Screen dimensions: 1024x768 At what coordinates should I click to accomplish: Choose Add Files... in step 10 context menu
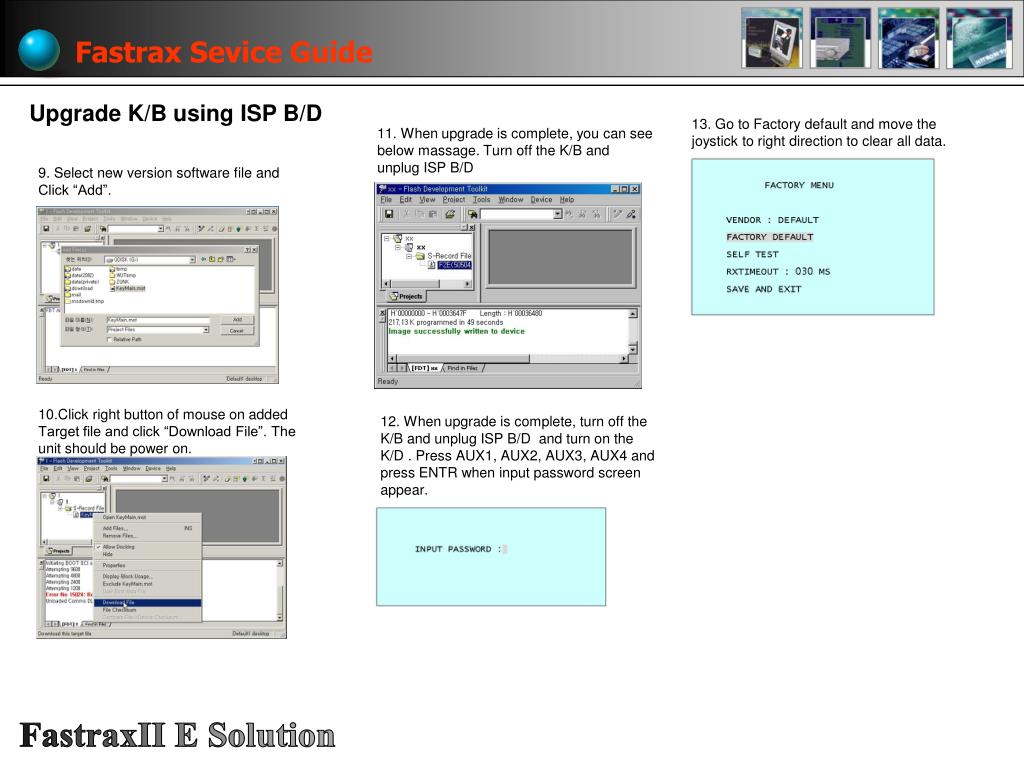148,528
